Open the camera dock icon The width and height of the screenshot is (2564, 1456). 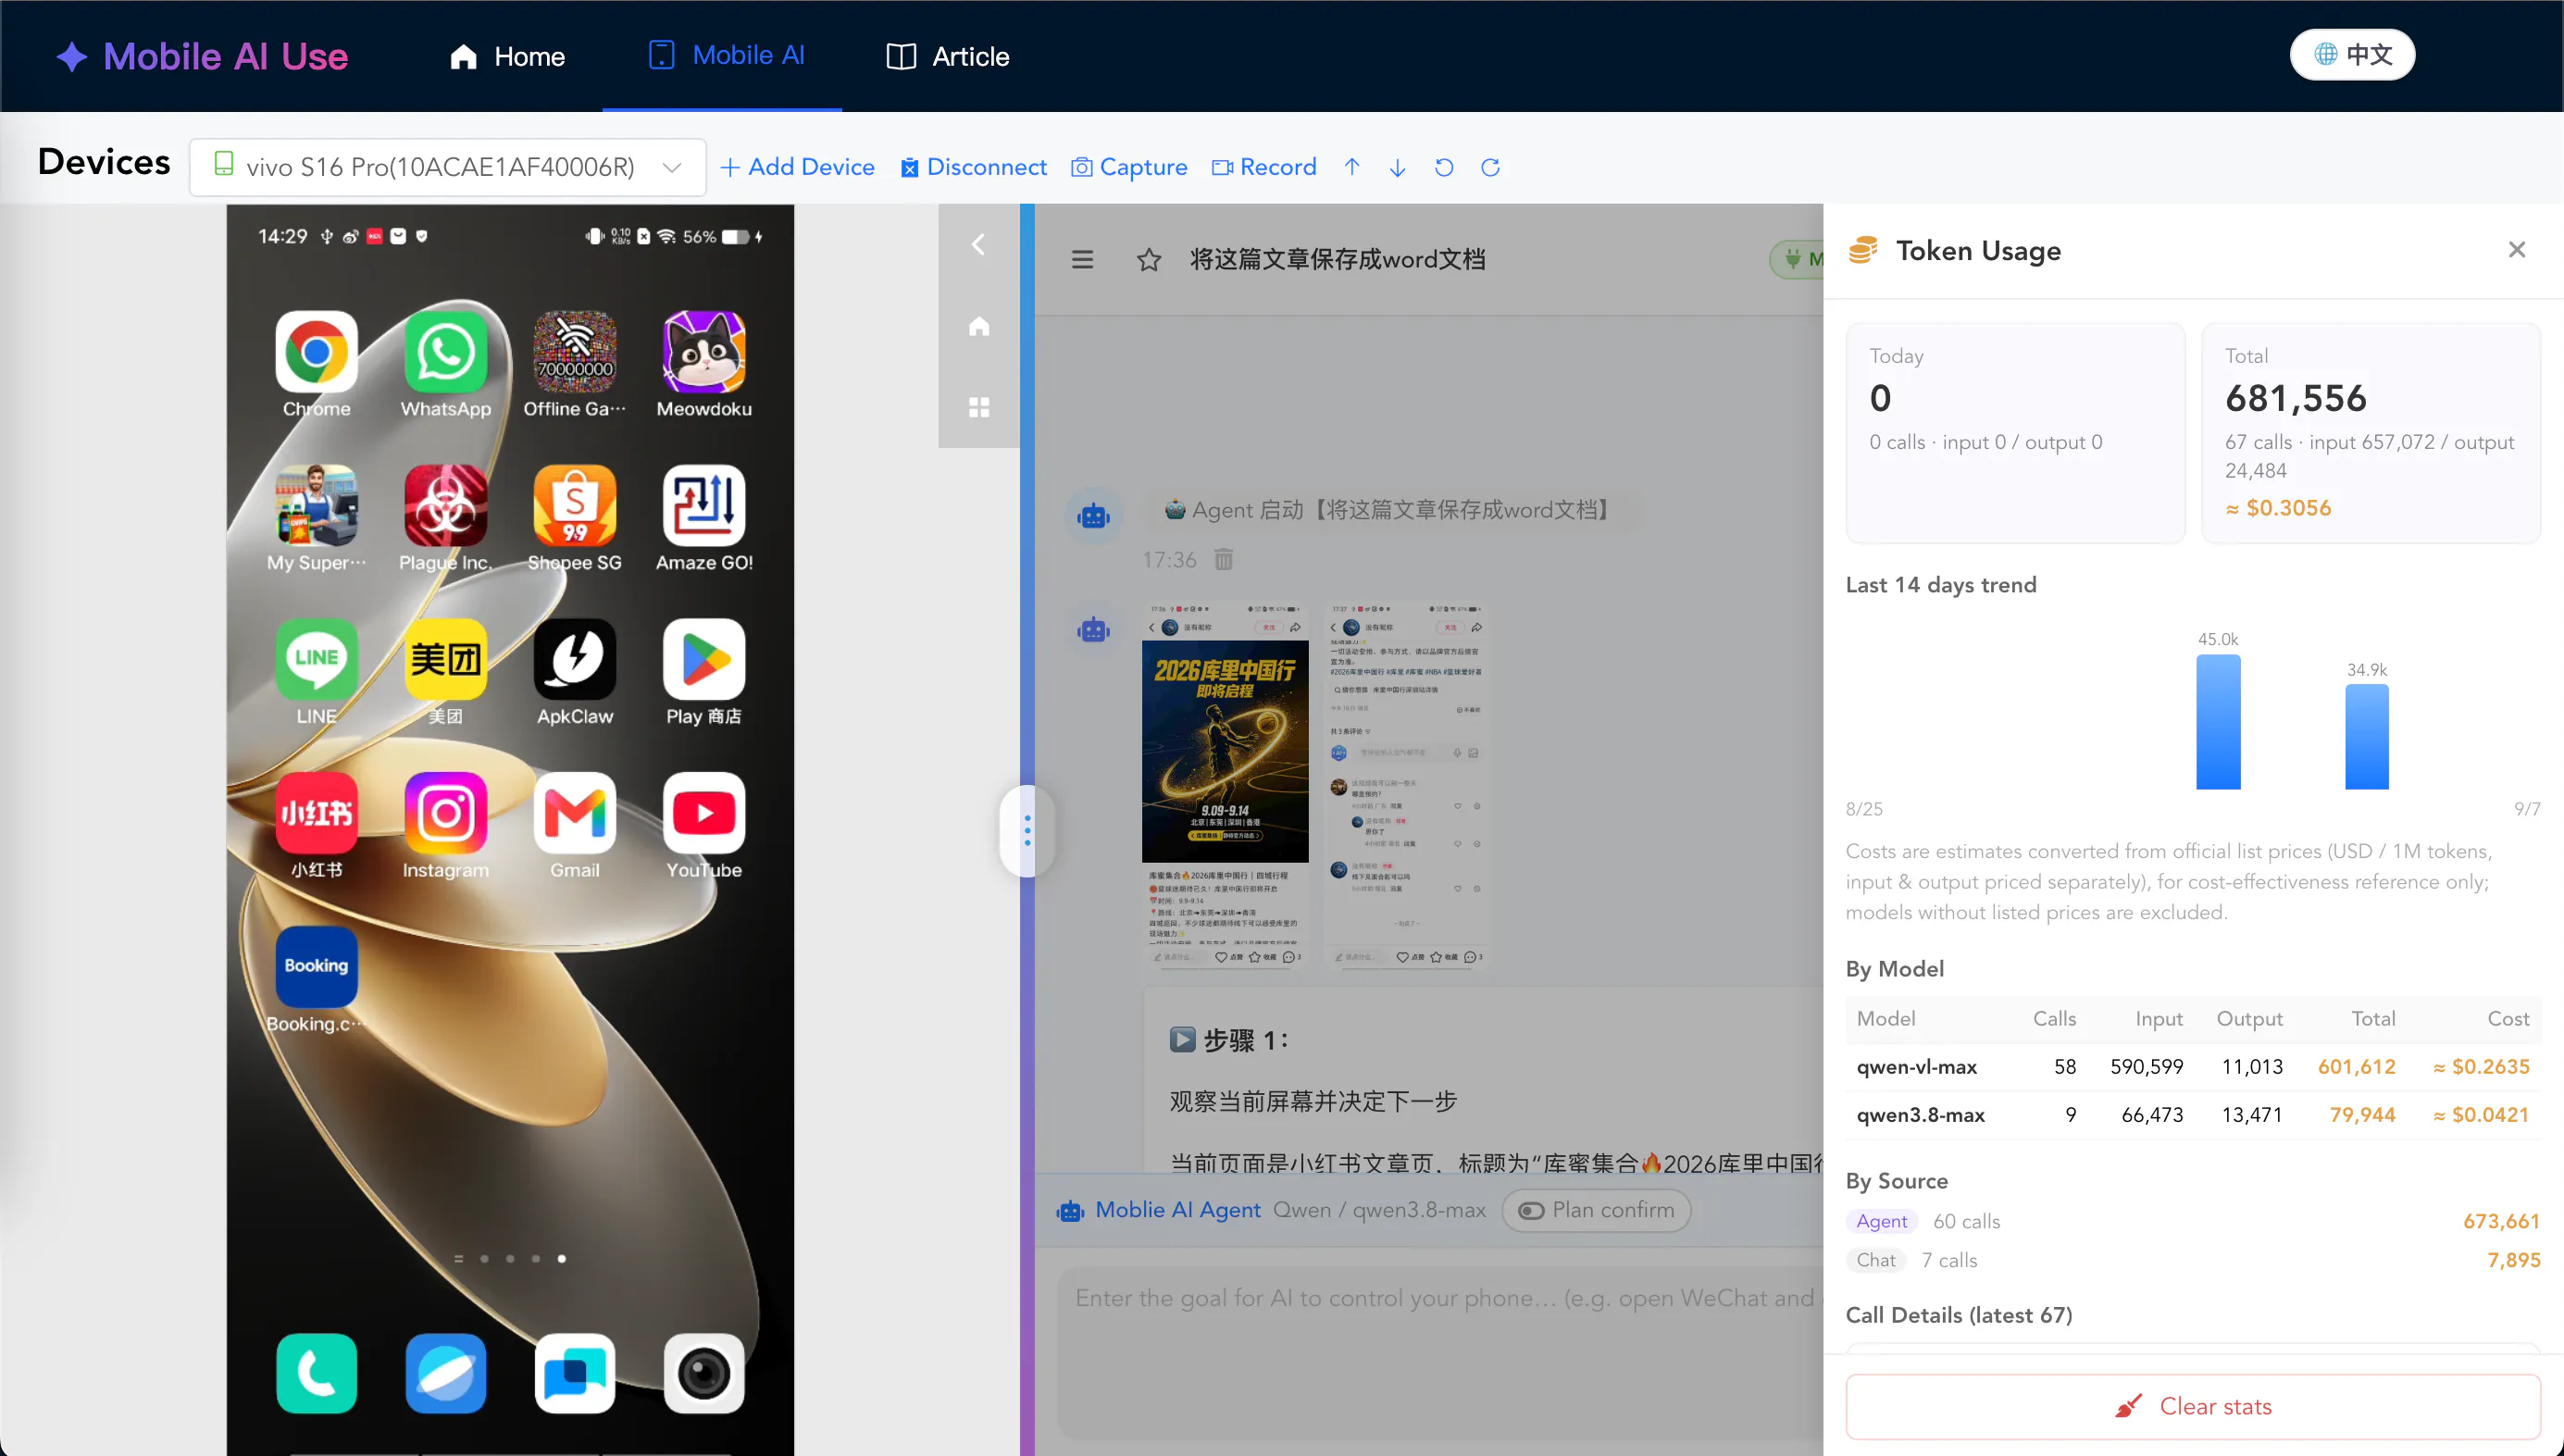click(704, 1374)
